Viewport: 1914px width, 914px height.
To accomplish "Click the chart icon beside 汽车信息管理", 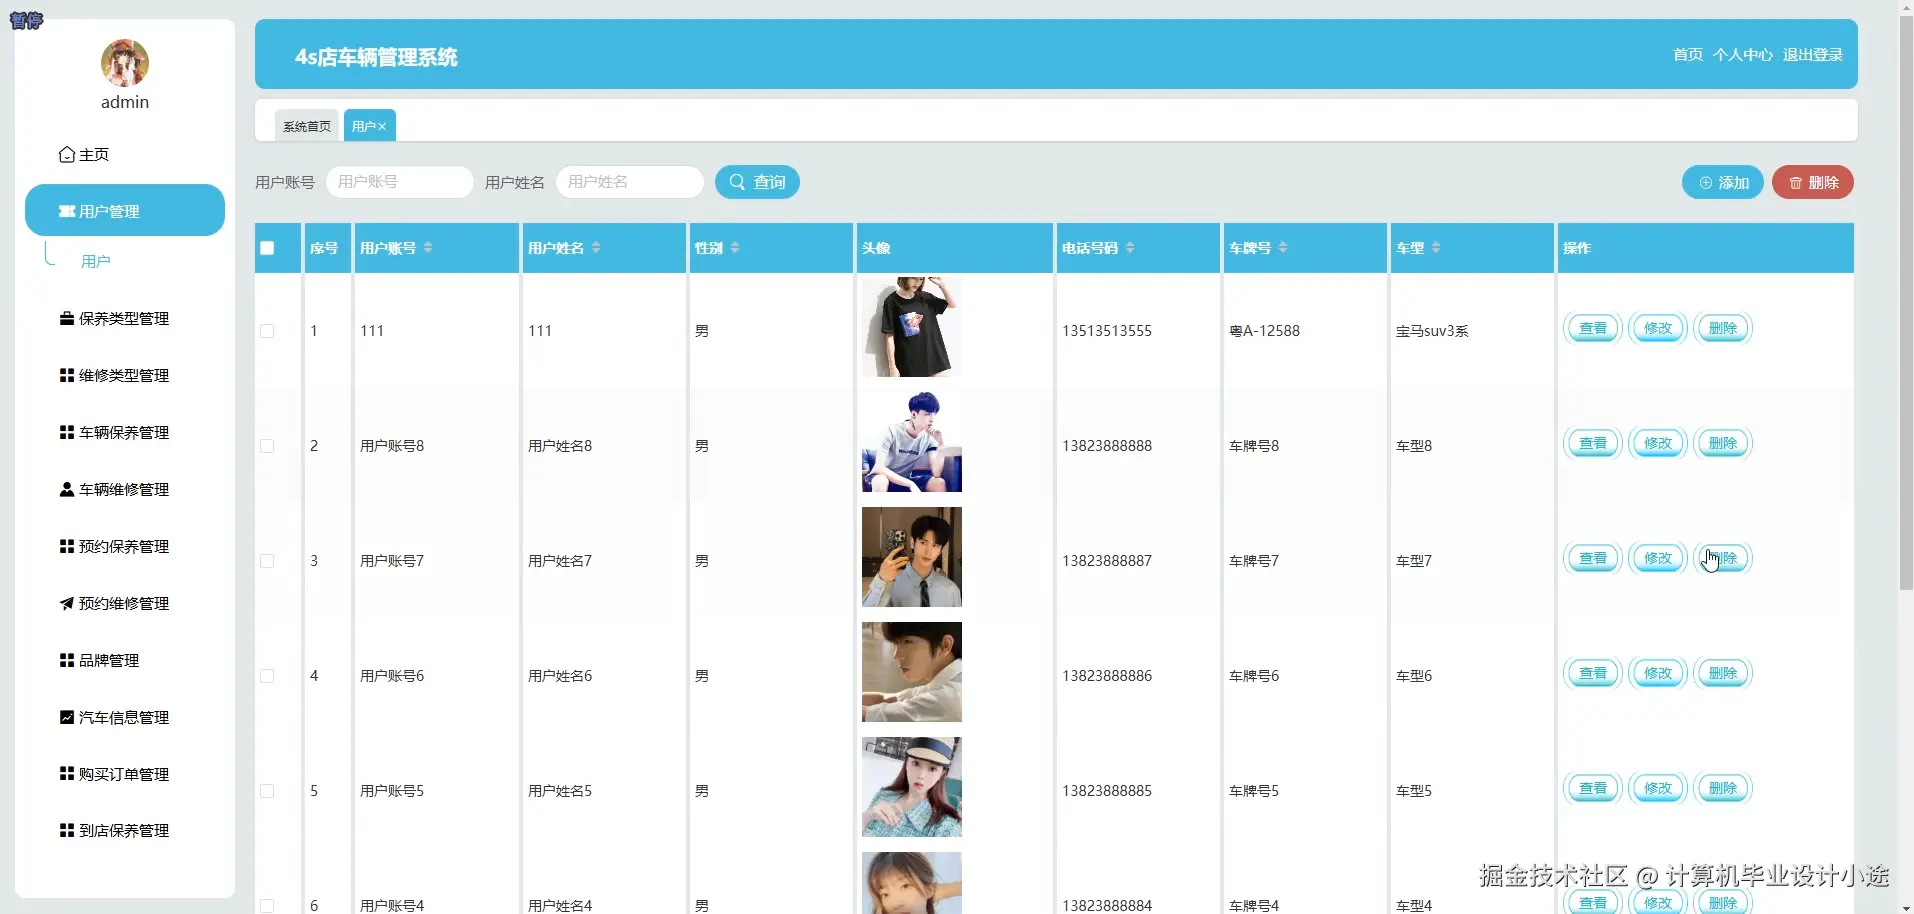I will 67,718.
